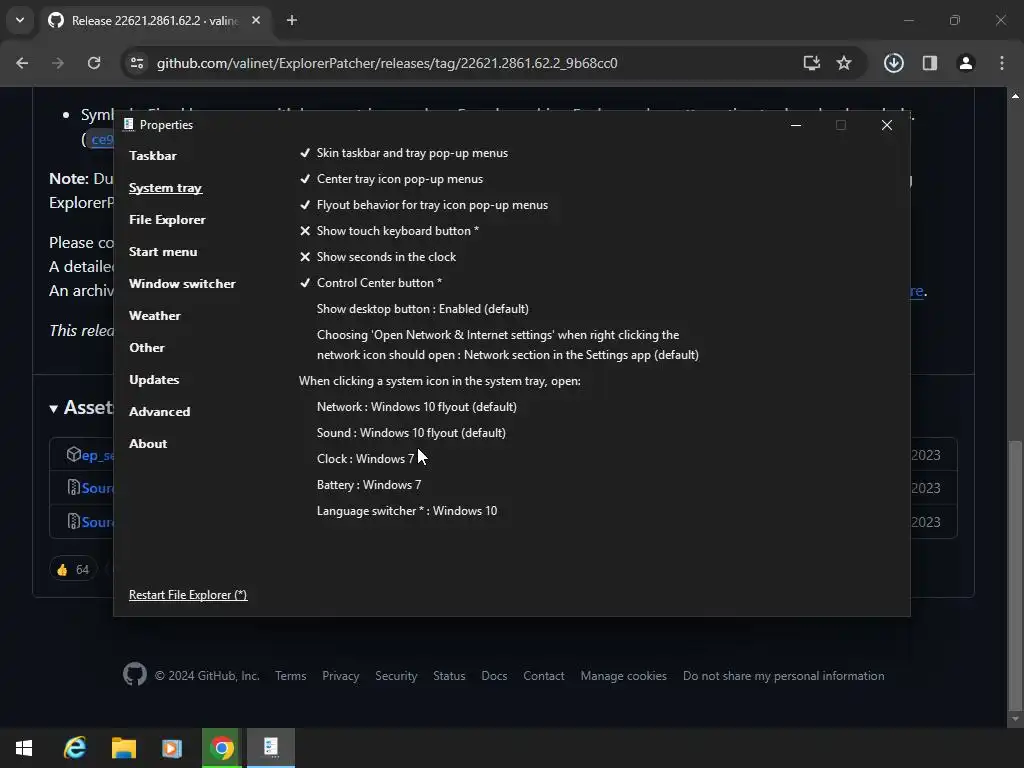The height and width of the screenshot is (768, 1024).
Task: Go to the Advanced section
Action: click(159, 411)
